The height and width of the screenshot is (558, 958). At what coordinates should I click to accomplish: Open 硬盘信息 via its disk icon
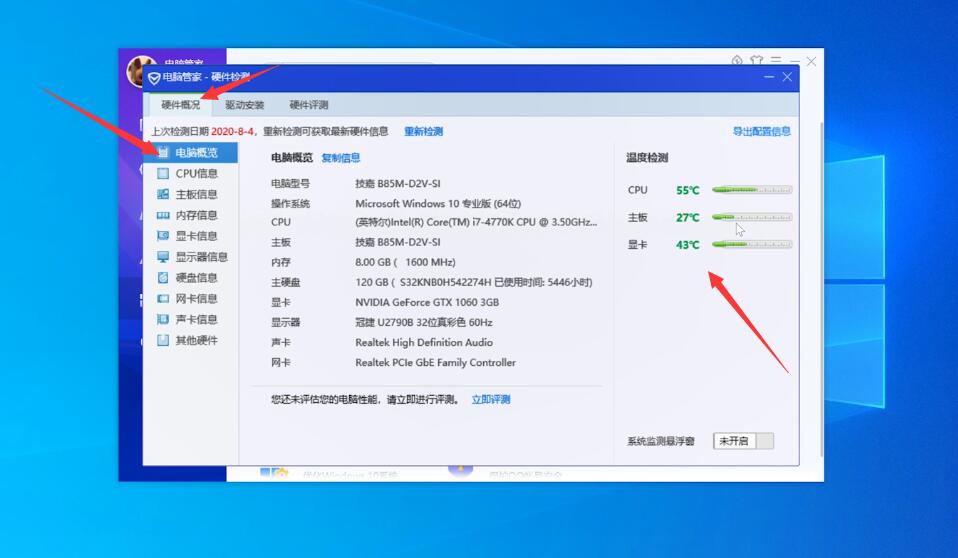pos(163,277)
